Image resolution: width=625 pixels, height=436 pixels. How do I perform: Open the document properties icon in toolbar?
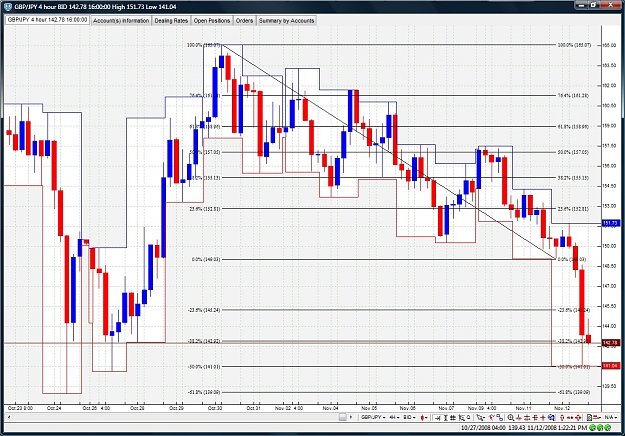tap(589, 418)
